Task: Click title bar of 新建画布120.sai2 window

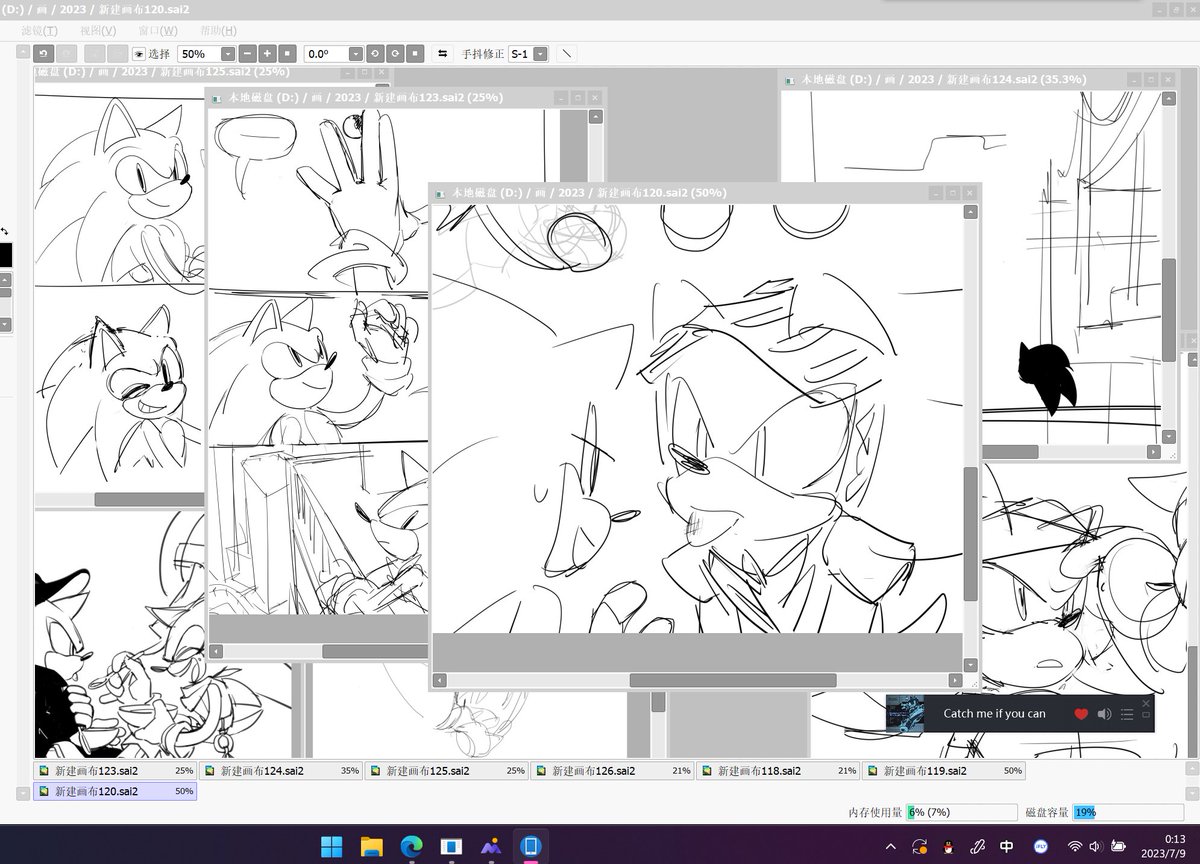Action: 705,192
